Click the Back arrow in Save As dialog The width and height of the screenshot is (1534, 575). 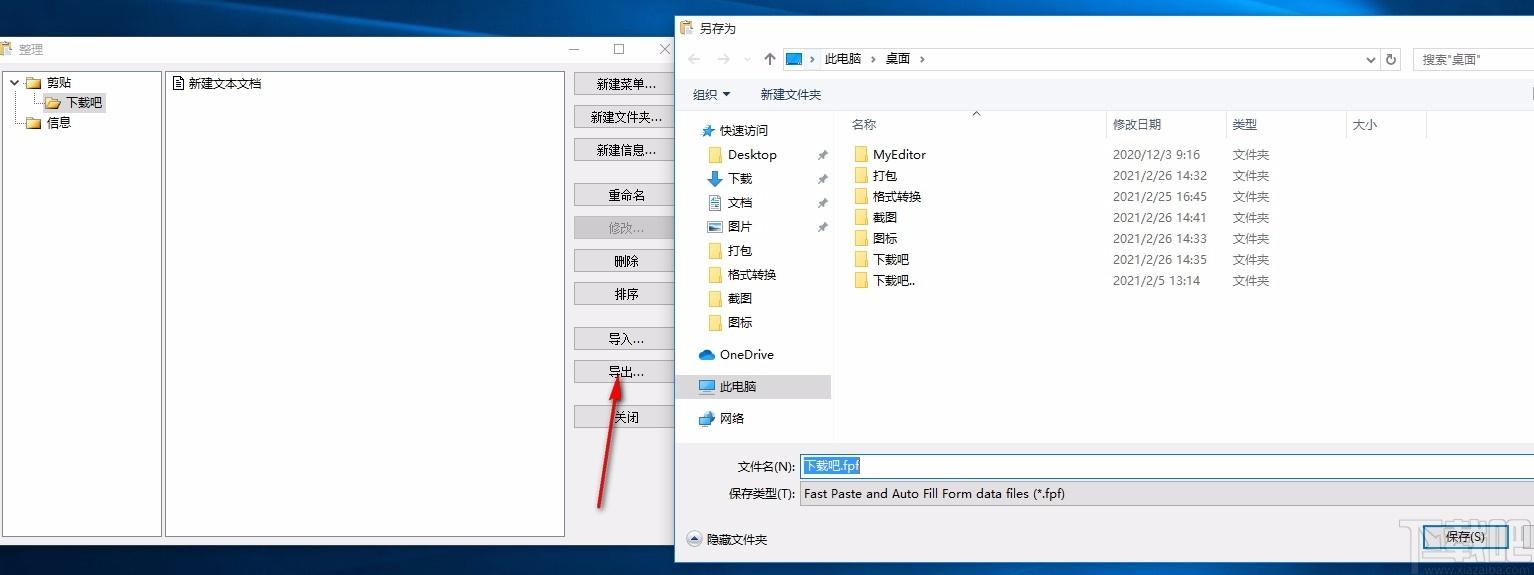pyautogui.click(x=694, y=59)
